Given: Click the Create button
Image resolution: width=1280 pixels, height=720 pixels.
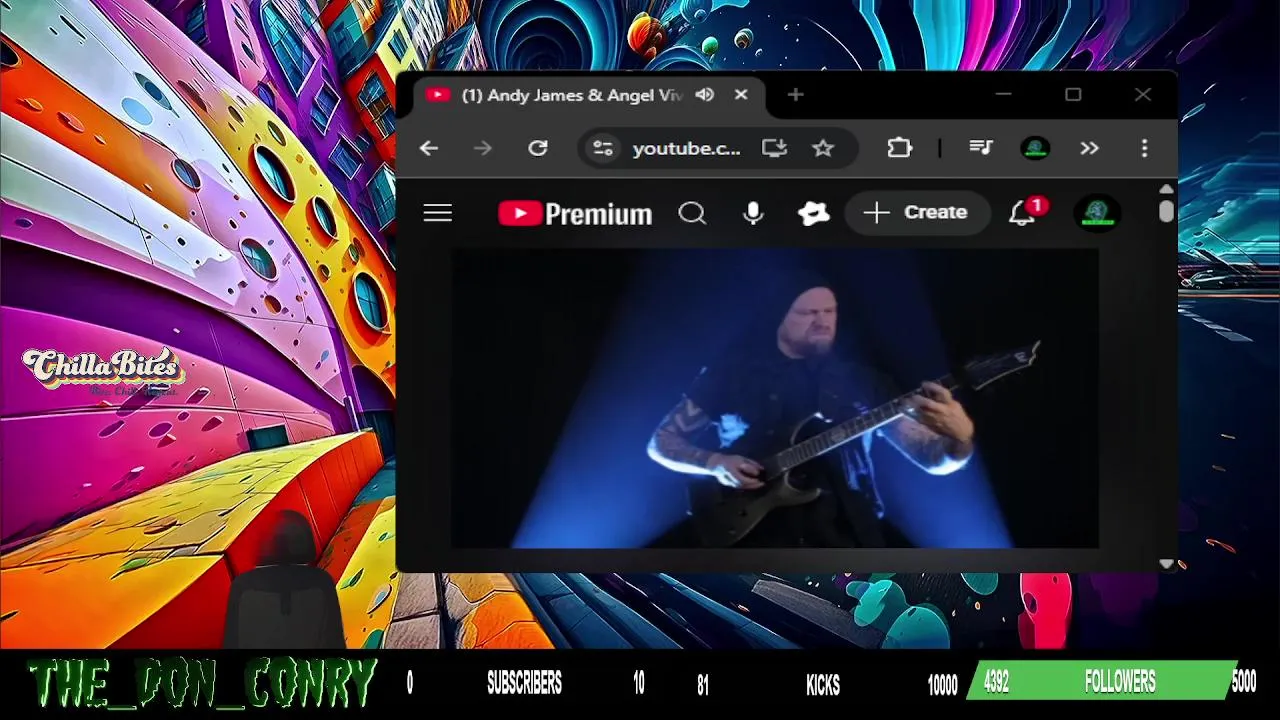Looking at the screenshot, I should (x=917, y=212).
